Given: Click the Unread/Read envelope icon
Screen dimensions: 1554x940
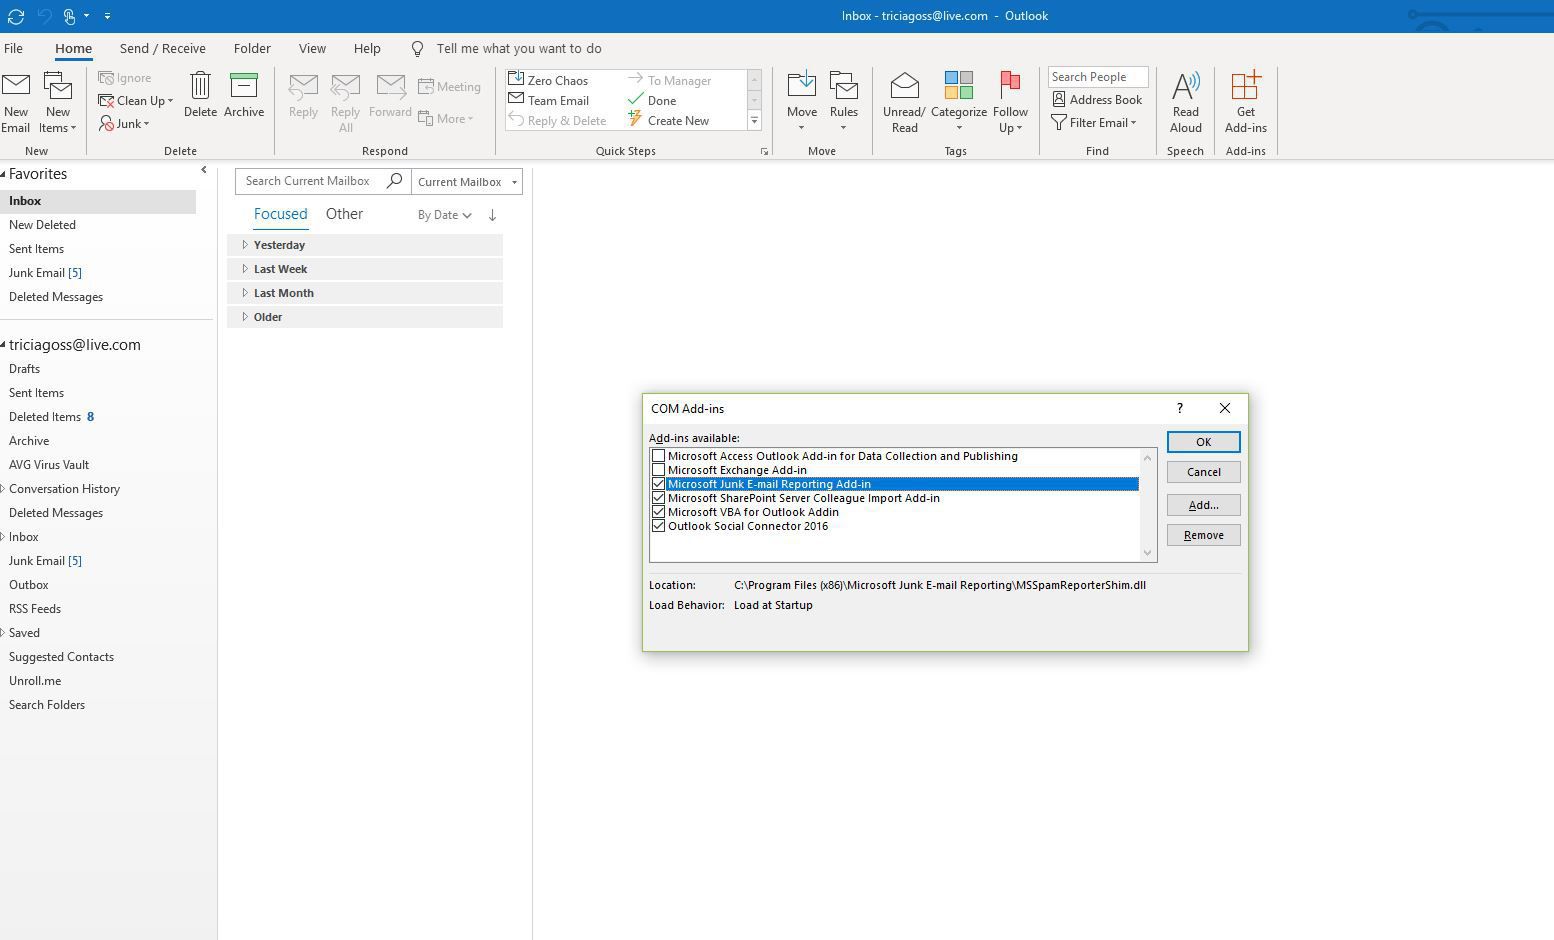Looking at the screenshot, I should click(904, 86).
